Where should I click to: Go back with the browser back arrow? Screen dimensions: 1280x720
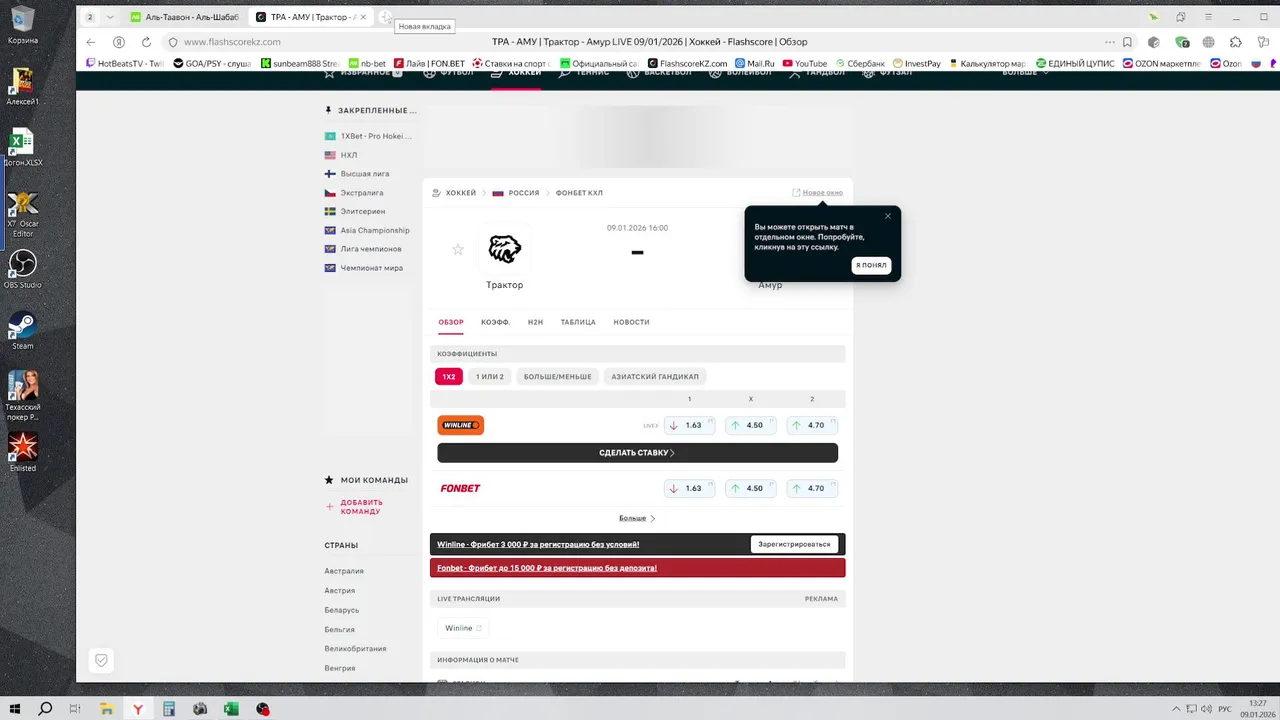tap(91, 42)
